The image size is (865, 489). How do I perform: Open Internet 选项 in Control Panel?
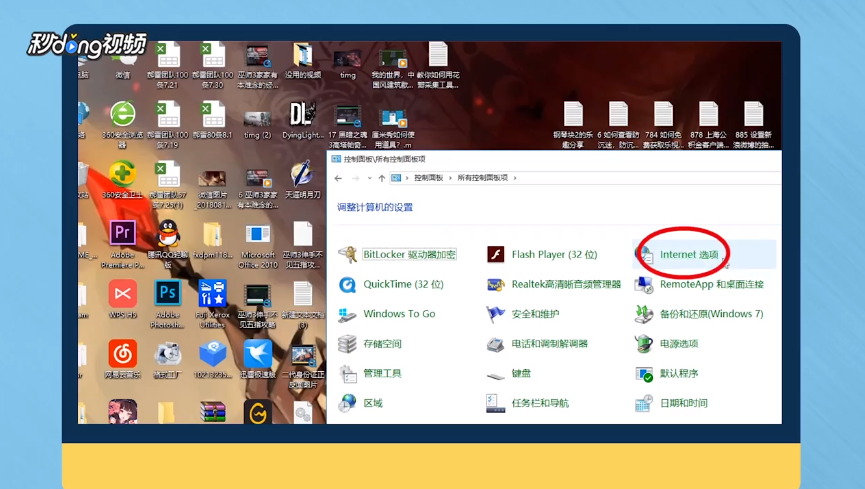click(x=688, y=254)
